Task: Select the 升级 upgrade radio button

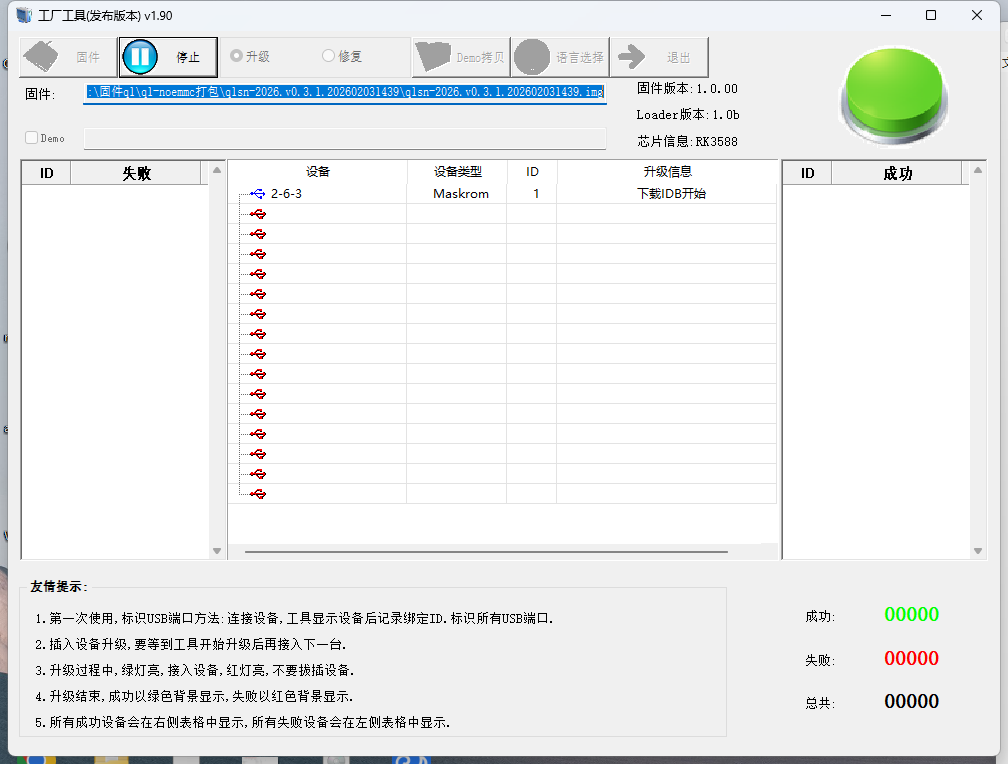Action: 237,56
